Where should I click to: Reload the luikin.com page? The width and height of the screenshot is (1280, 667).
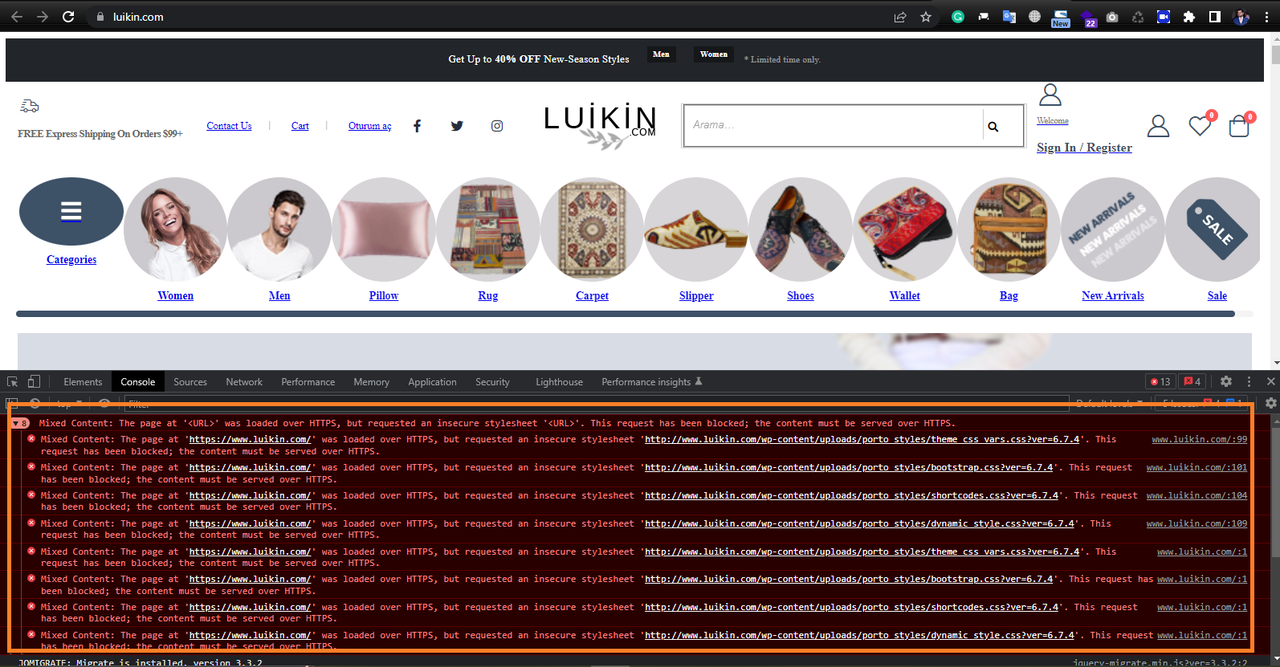tap(68, 17)
